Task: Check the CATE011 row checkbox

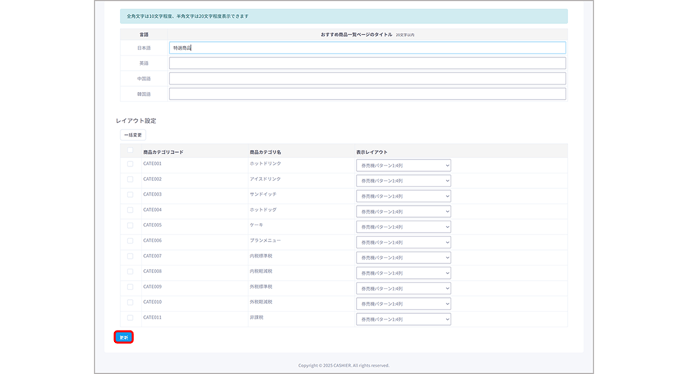Action: pyautogui.click(x=130, y=317)
